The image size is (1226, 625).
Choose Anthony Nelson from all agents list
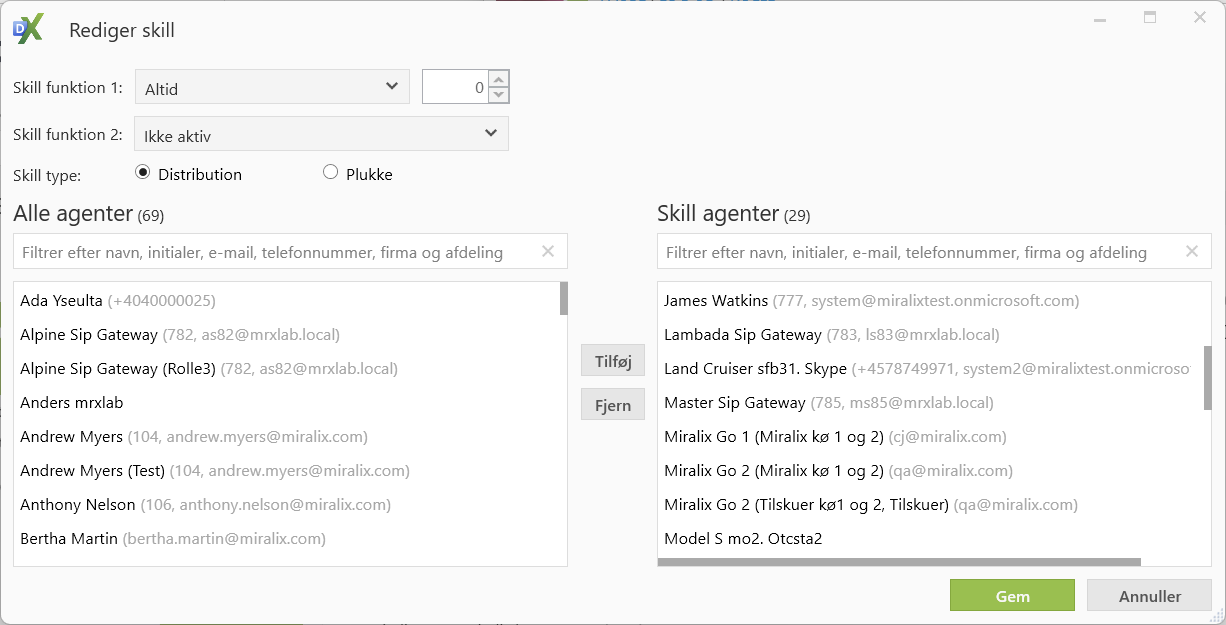click(x=78, y=504)
